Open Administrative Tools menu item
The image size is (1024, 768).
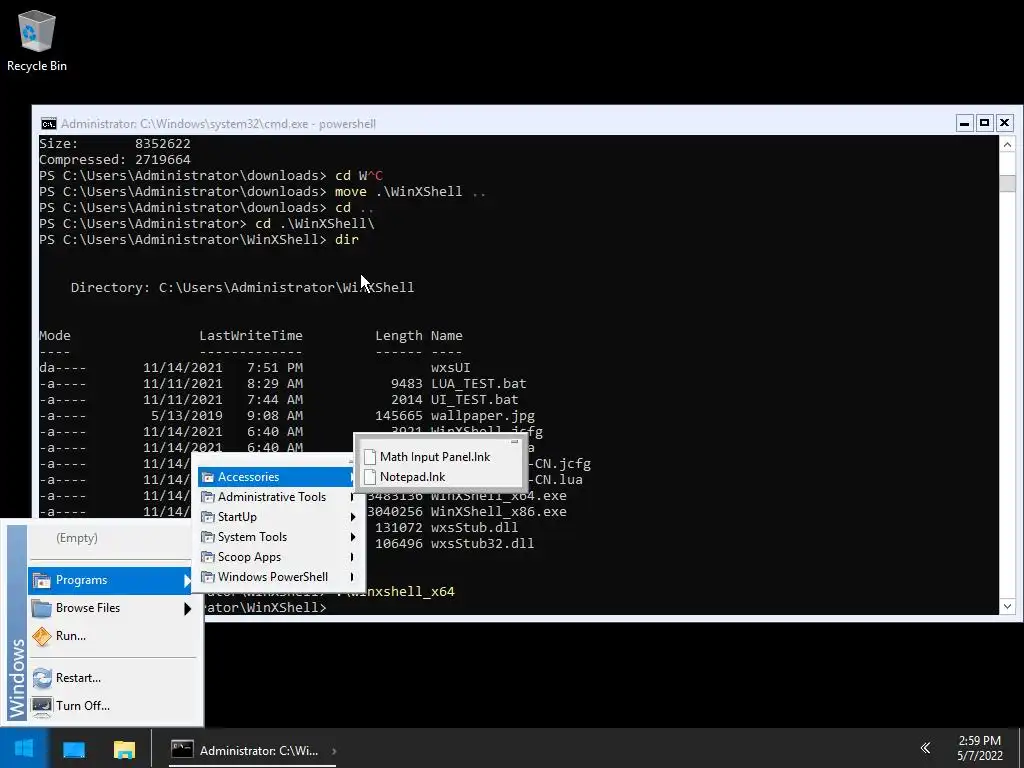[279, 498]
